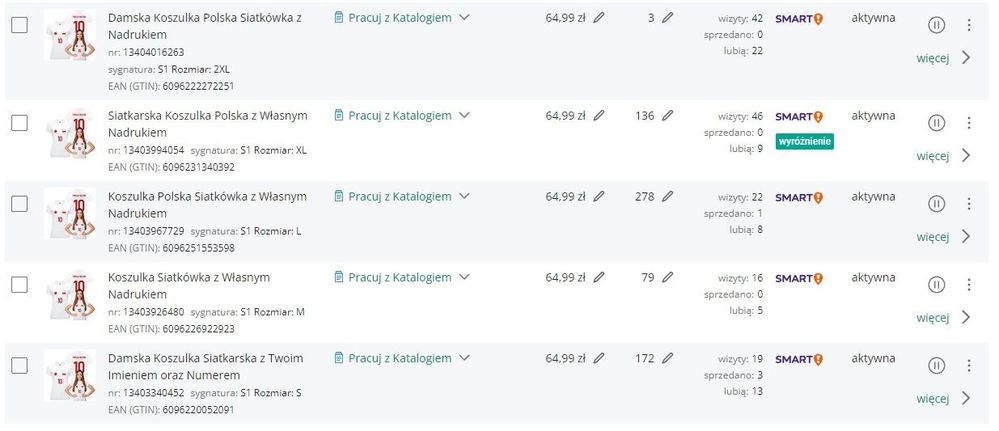Open Pracuj z Katalogiem arrow for Rozmiar L
This screenshot has height=431, width=999.
[464, 197]
